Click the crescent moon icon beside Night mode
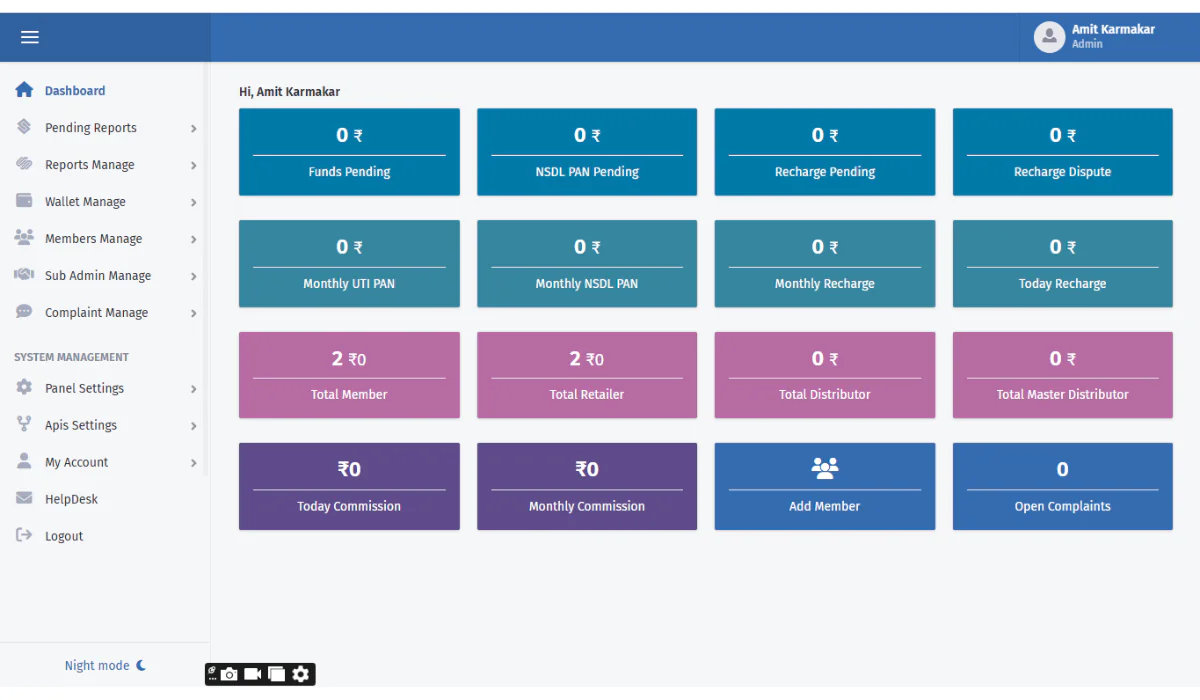 (x=141, y=665)
